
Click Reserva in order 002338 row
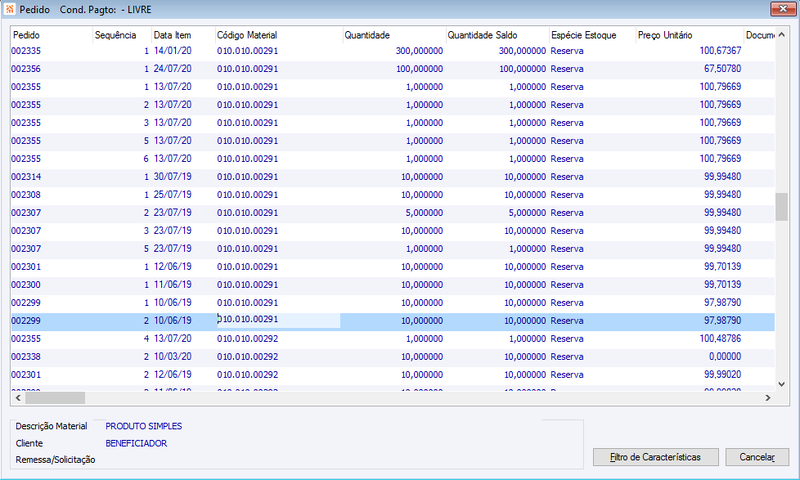pyautogui.click(x=567, y=357)
